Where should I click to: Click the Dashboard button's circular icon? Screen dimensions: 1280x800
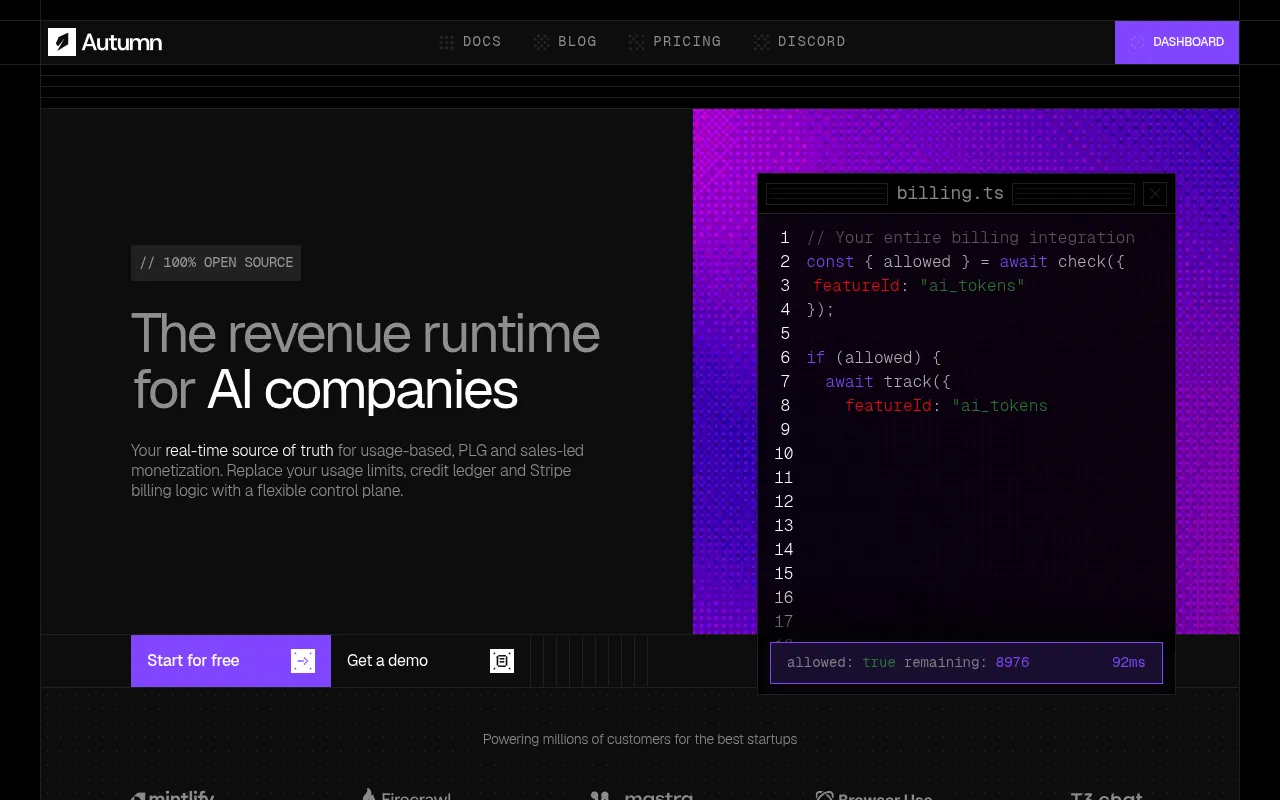click(1137, 42)
